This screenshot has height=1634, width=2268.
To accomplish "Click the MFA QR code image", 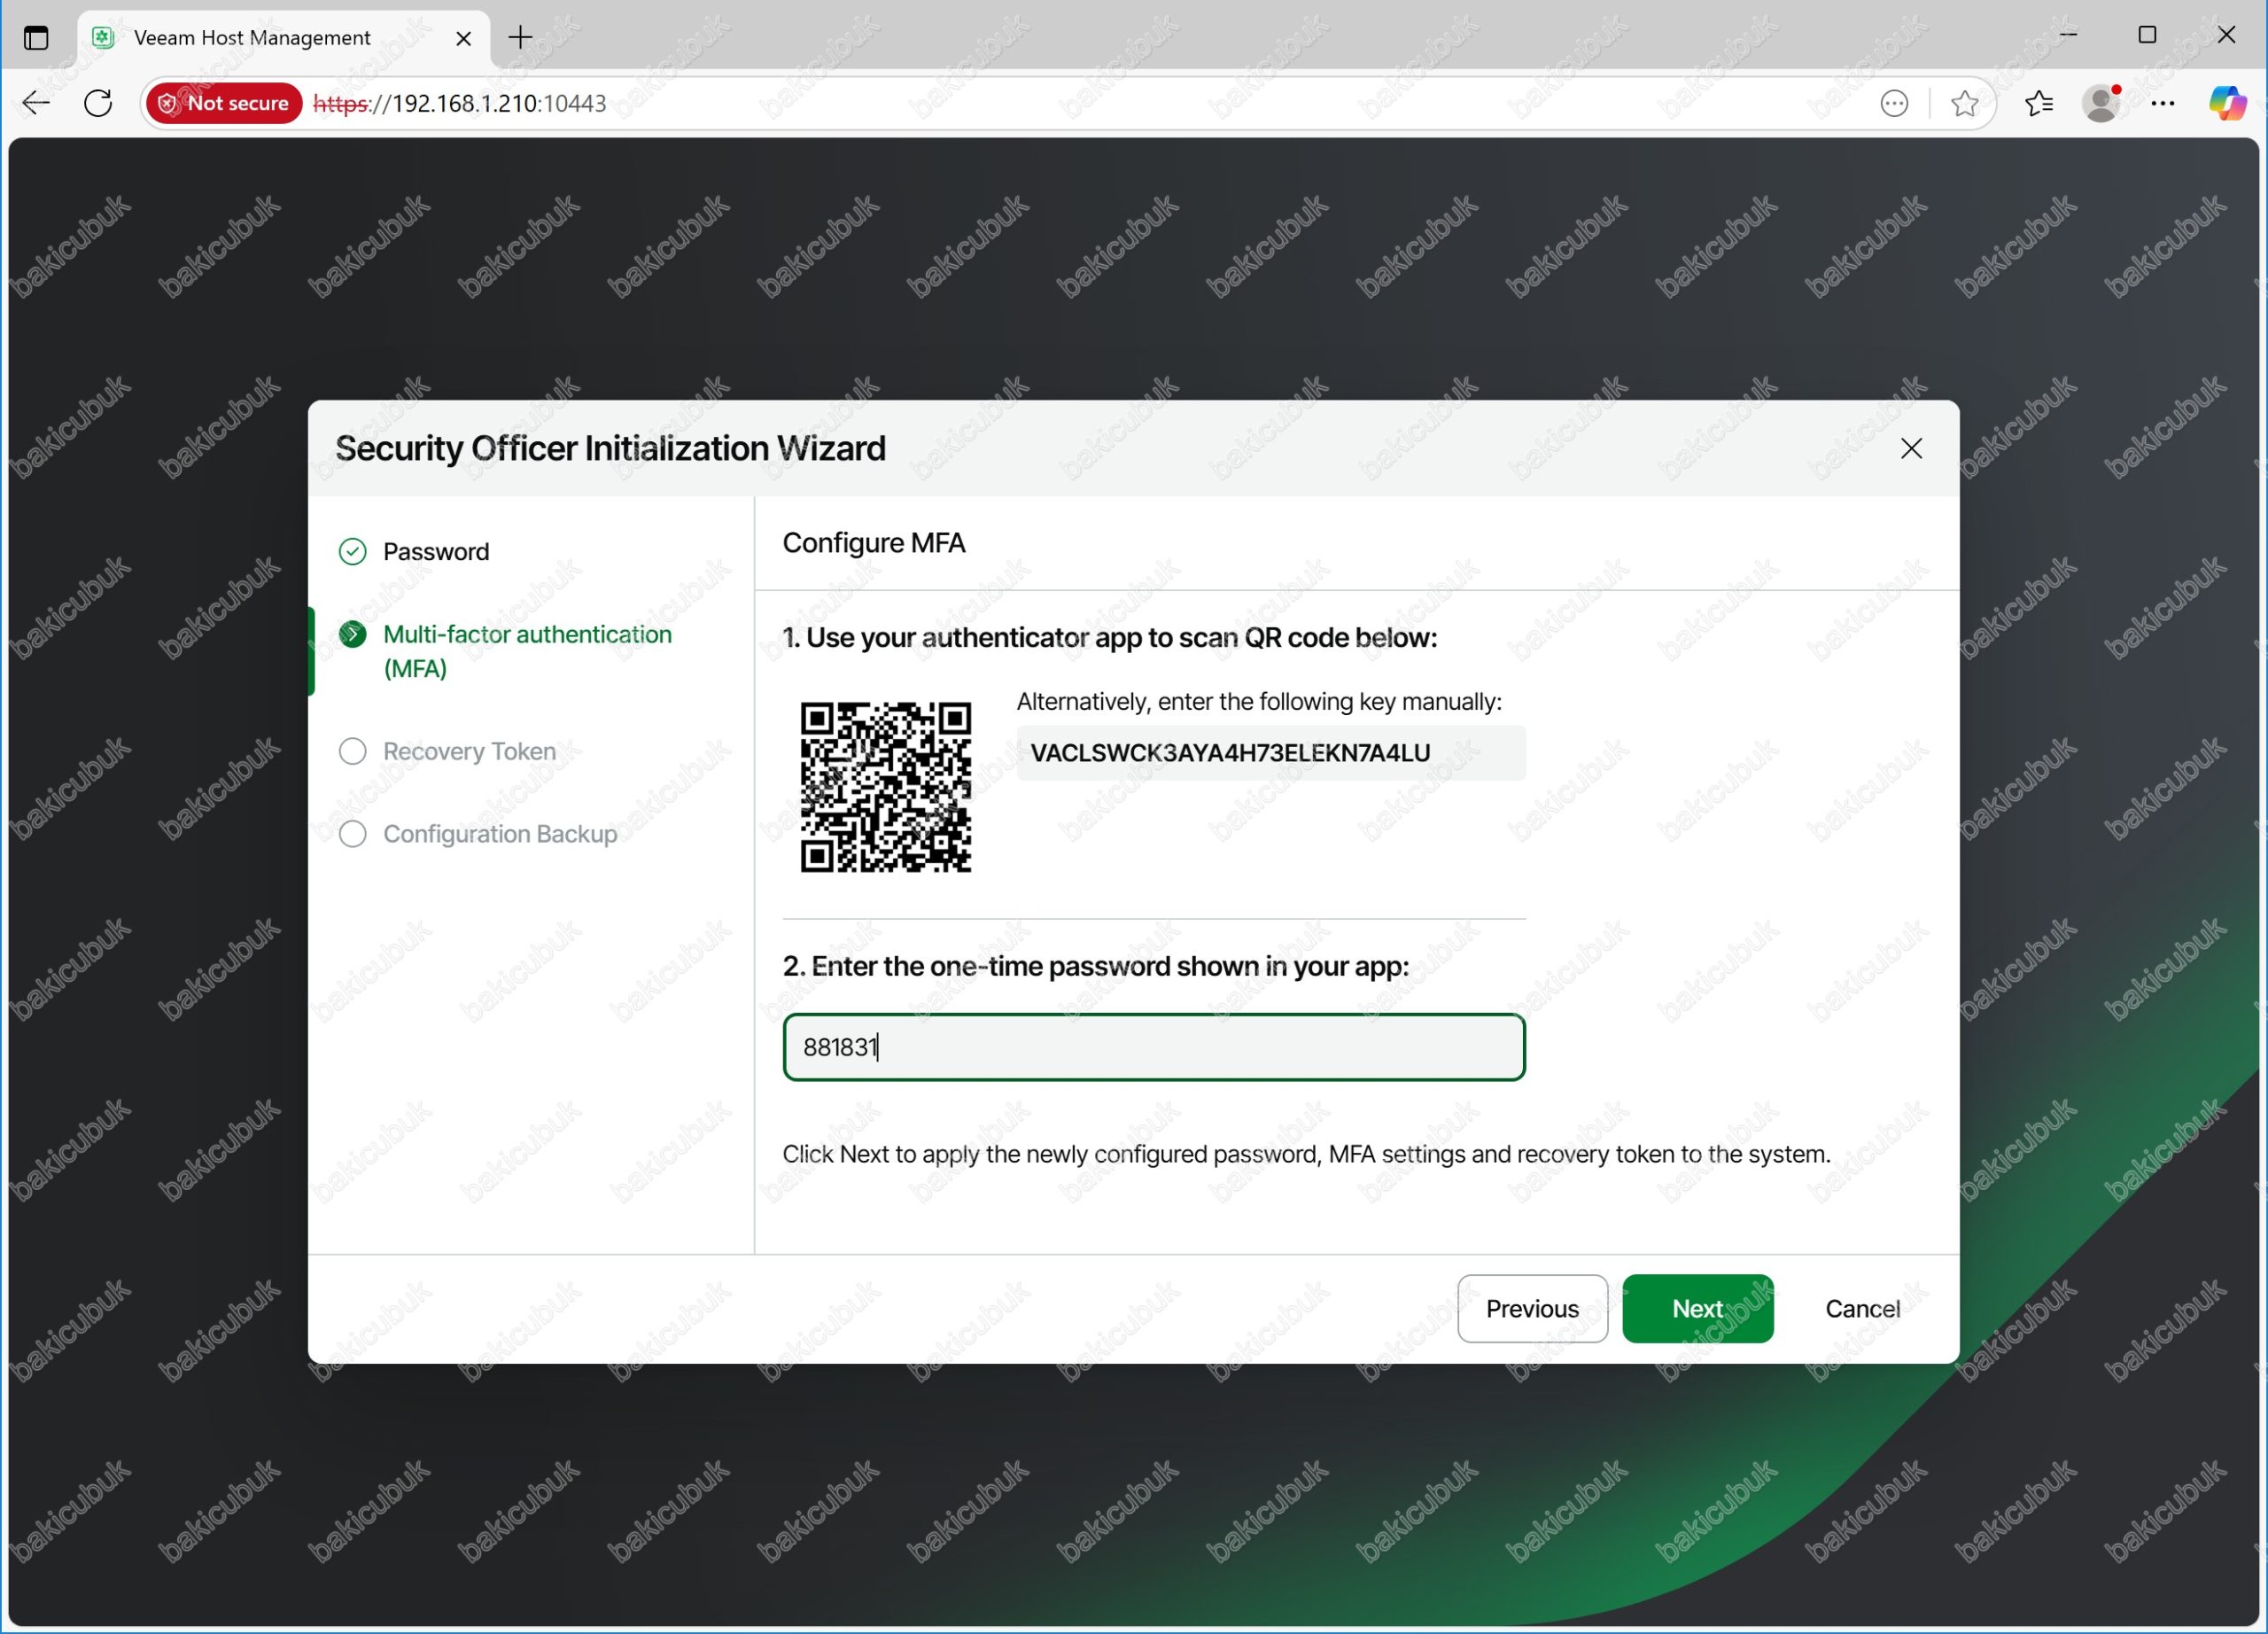I will coord(885,787).
